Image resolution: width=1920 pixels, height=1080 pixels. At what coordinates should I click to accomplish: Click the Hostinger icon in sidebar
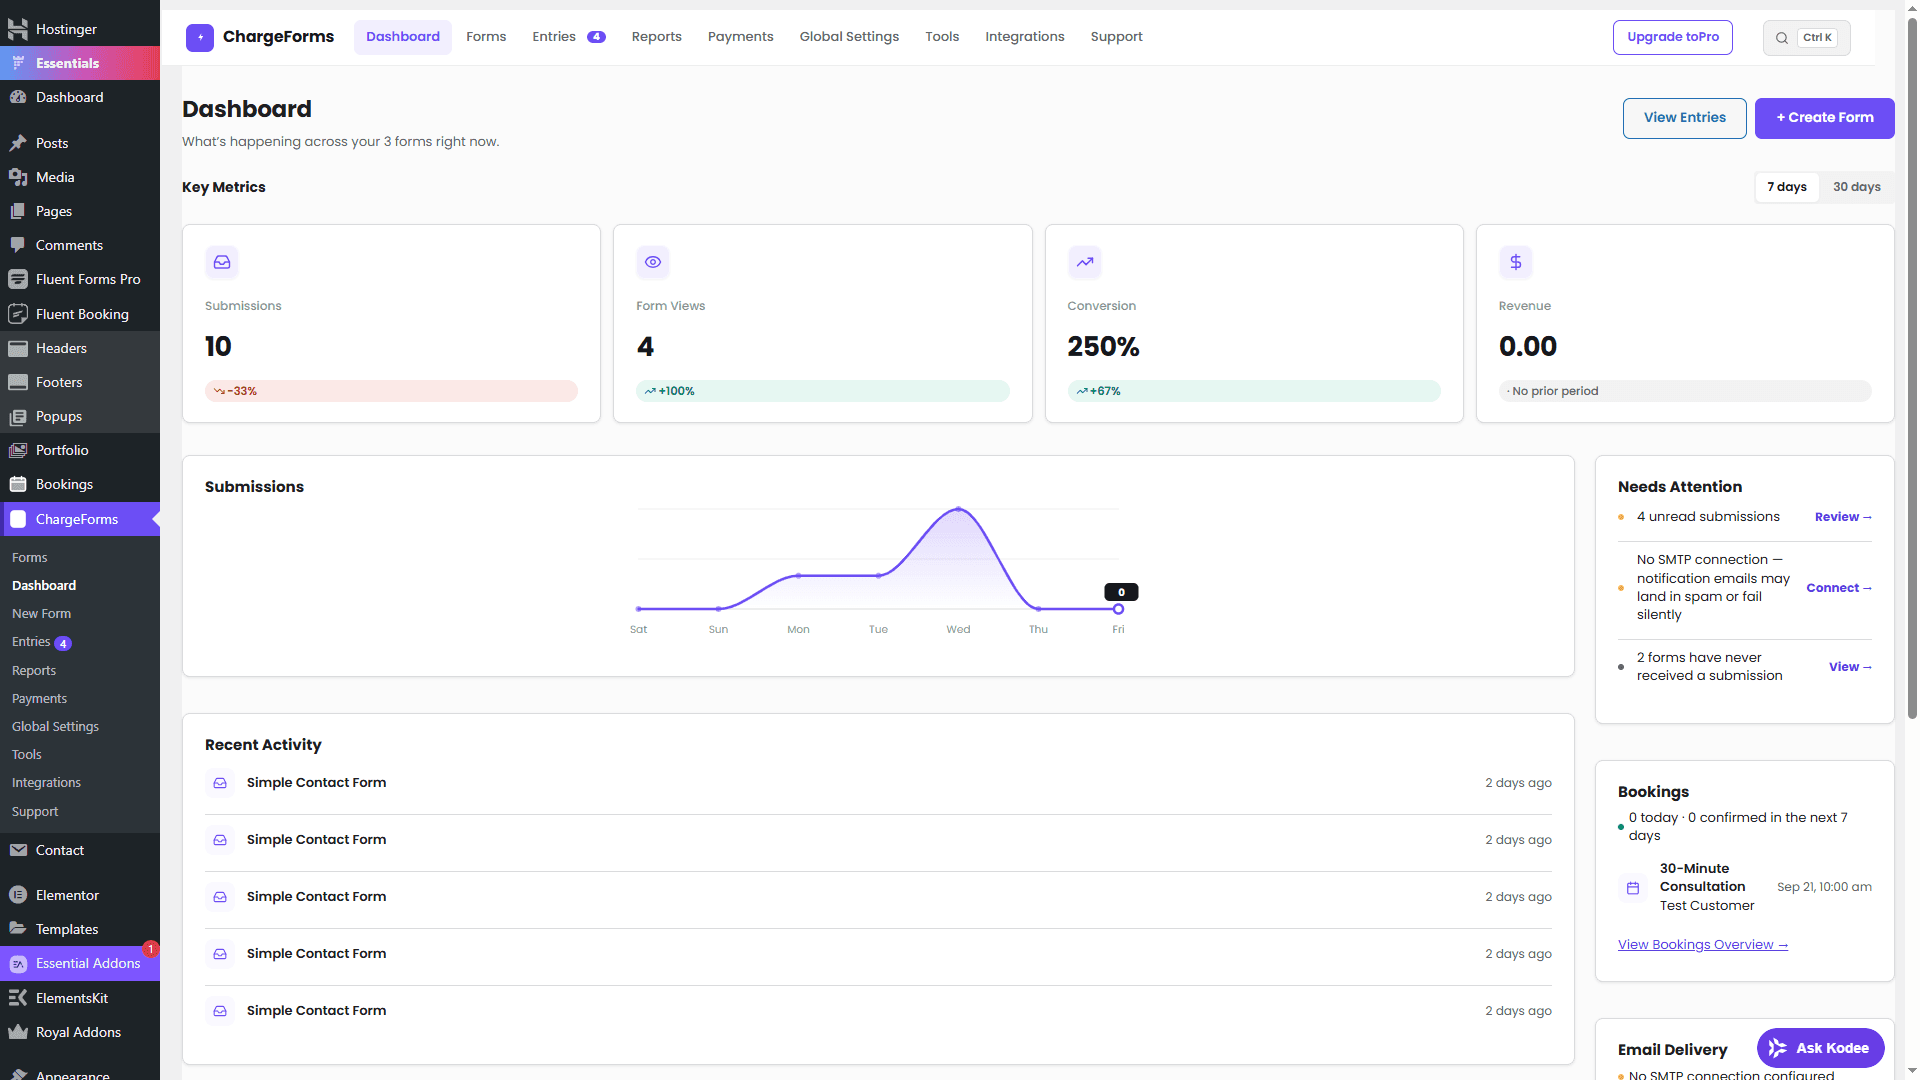click(x=18, y=29)
